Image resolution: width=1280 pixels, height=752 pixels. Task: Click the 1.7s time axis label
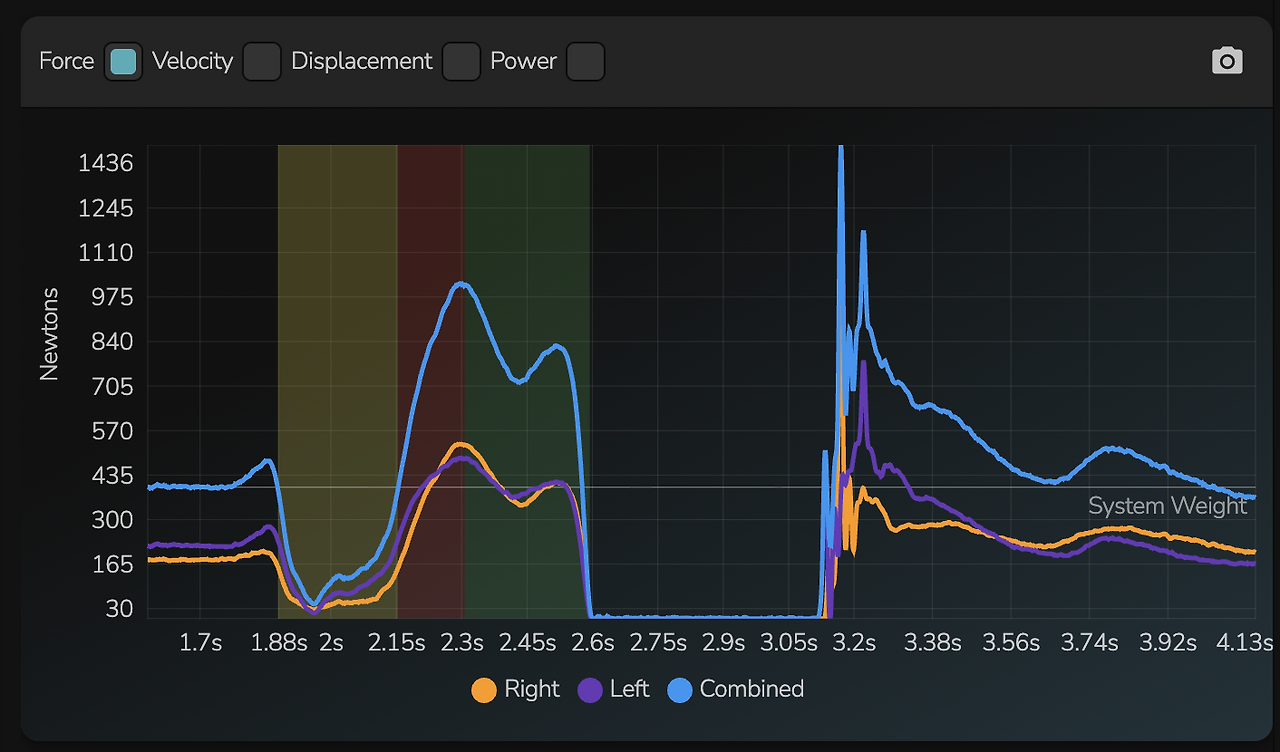click(201, 642)
